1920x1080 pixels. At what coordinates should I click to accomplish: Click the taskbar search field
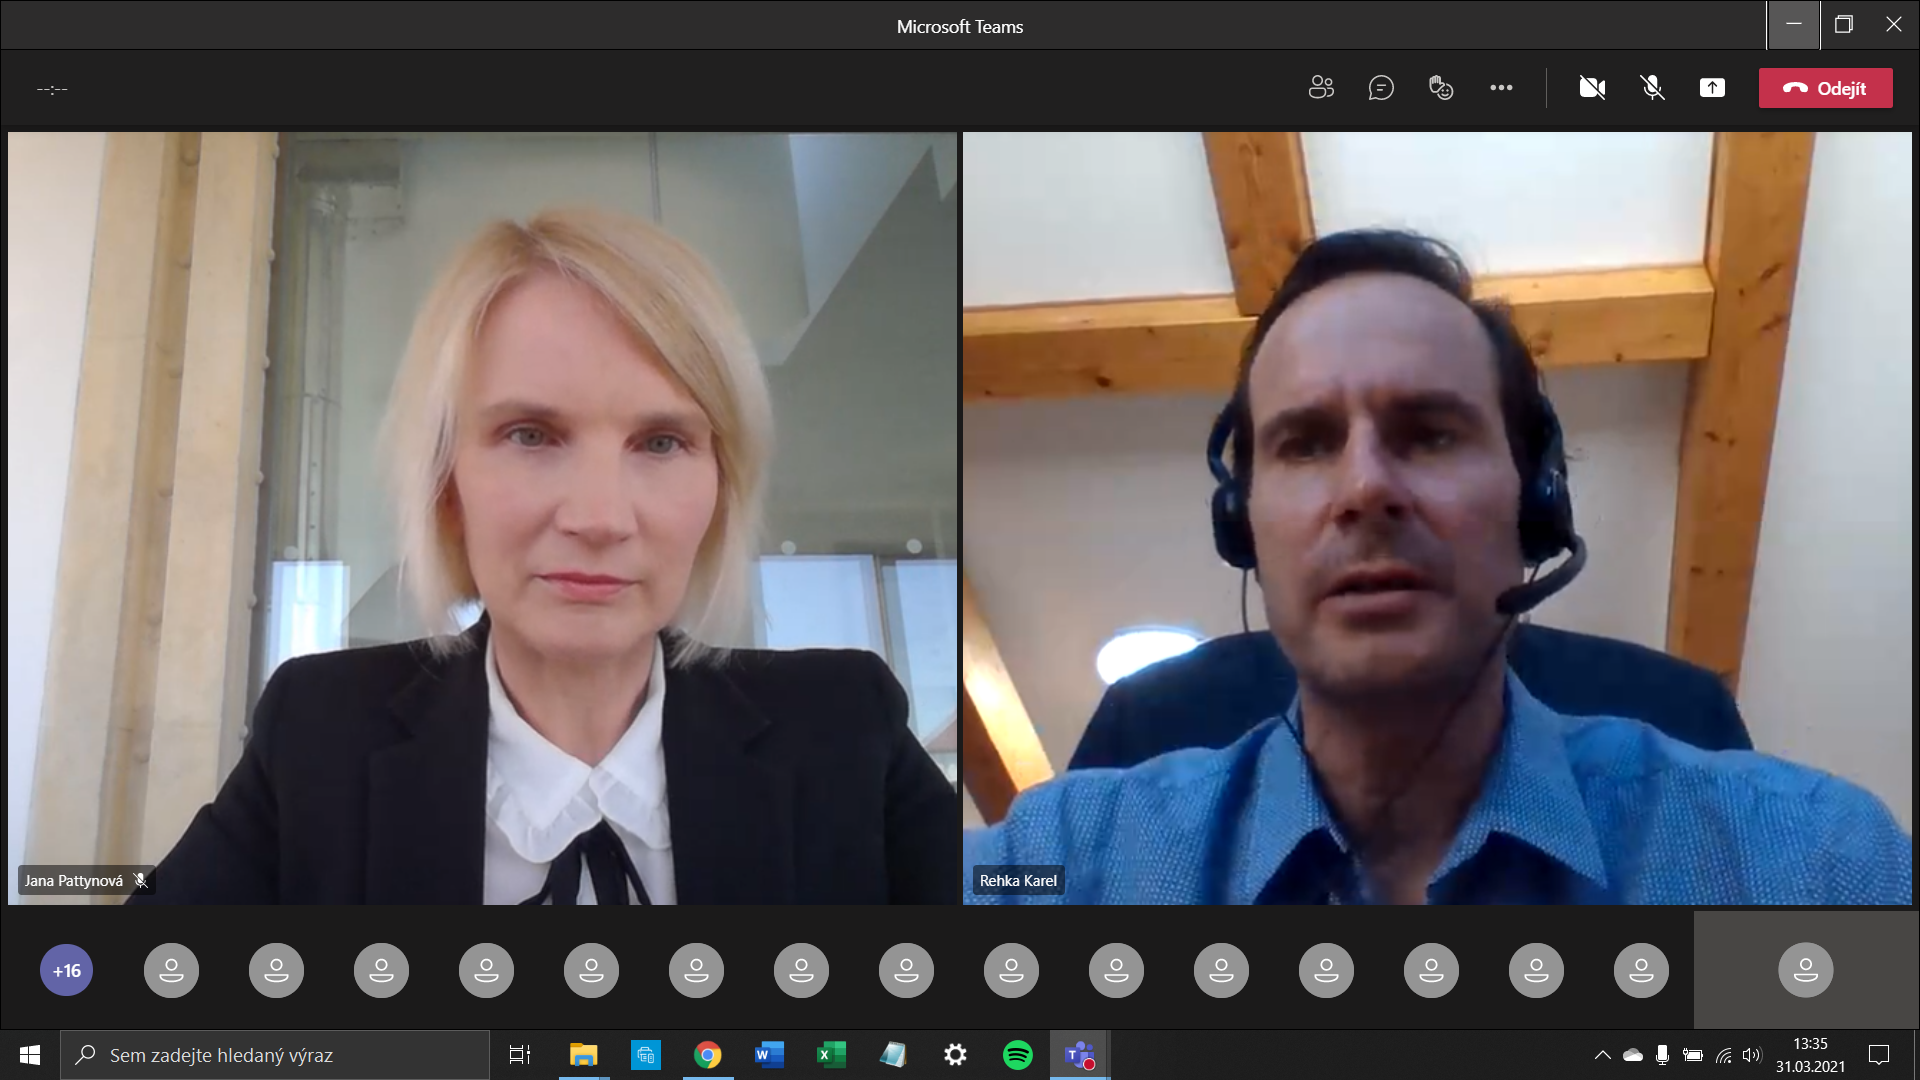275,1055
